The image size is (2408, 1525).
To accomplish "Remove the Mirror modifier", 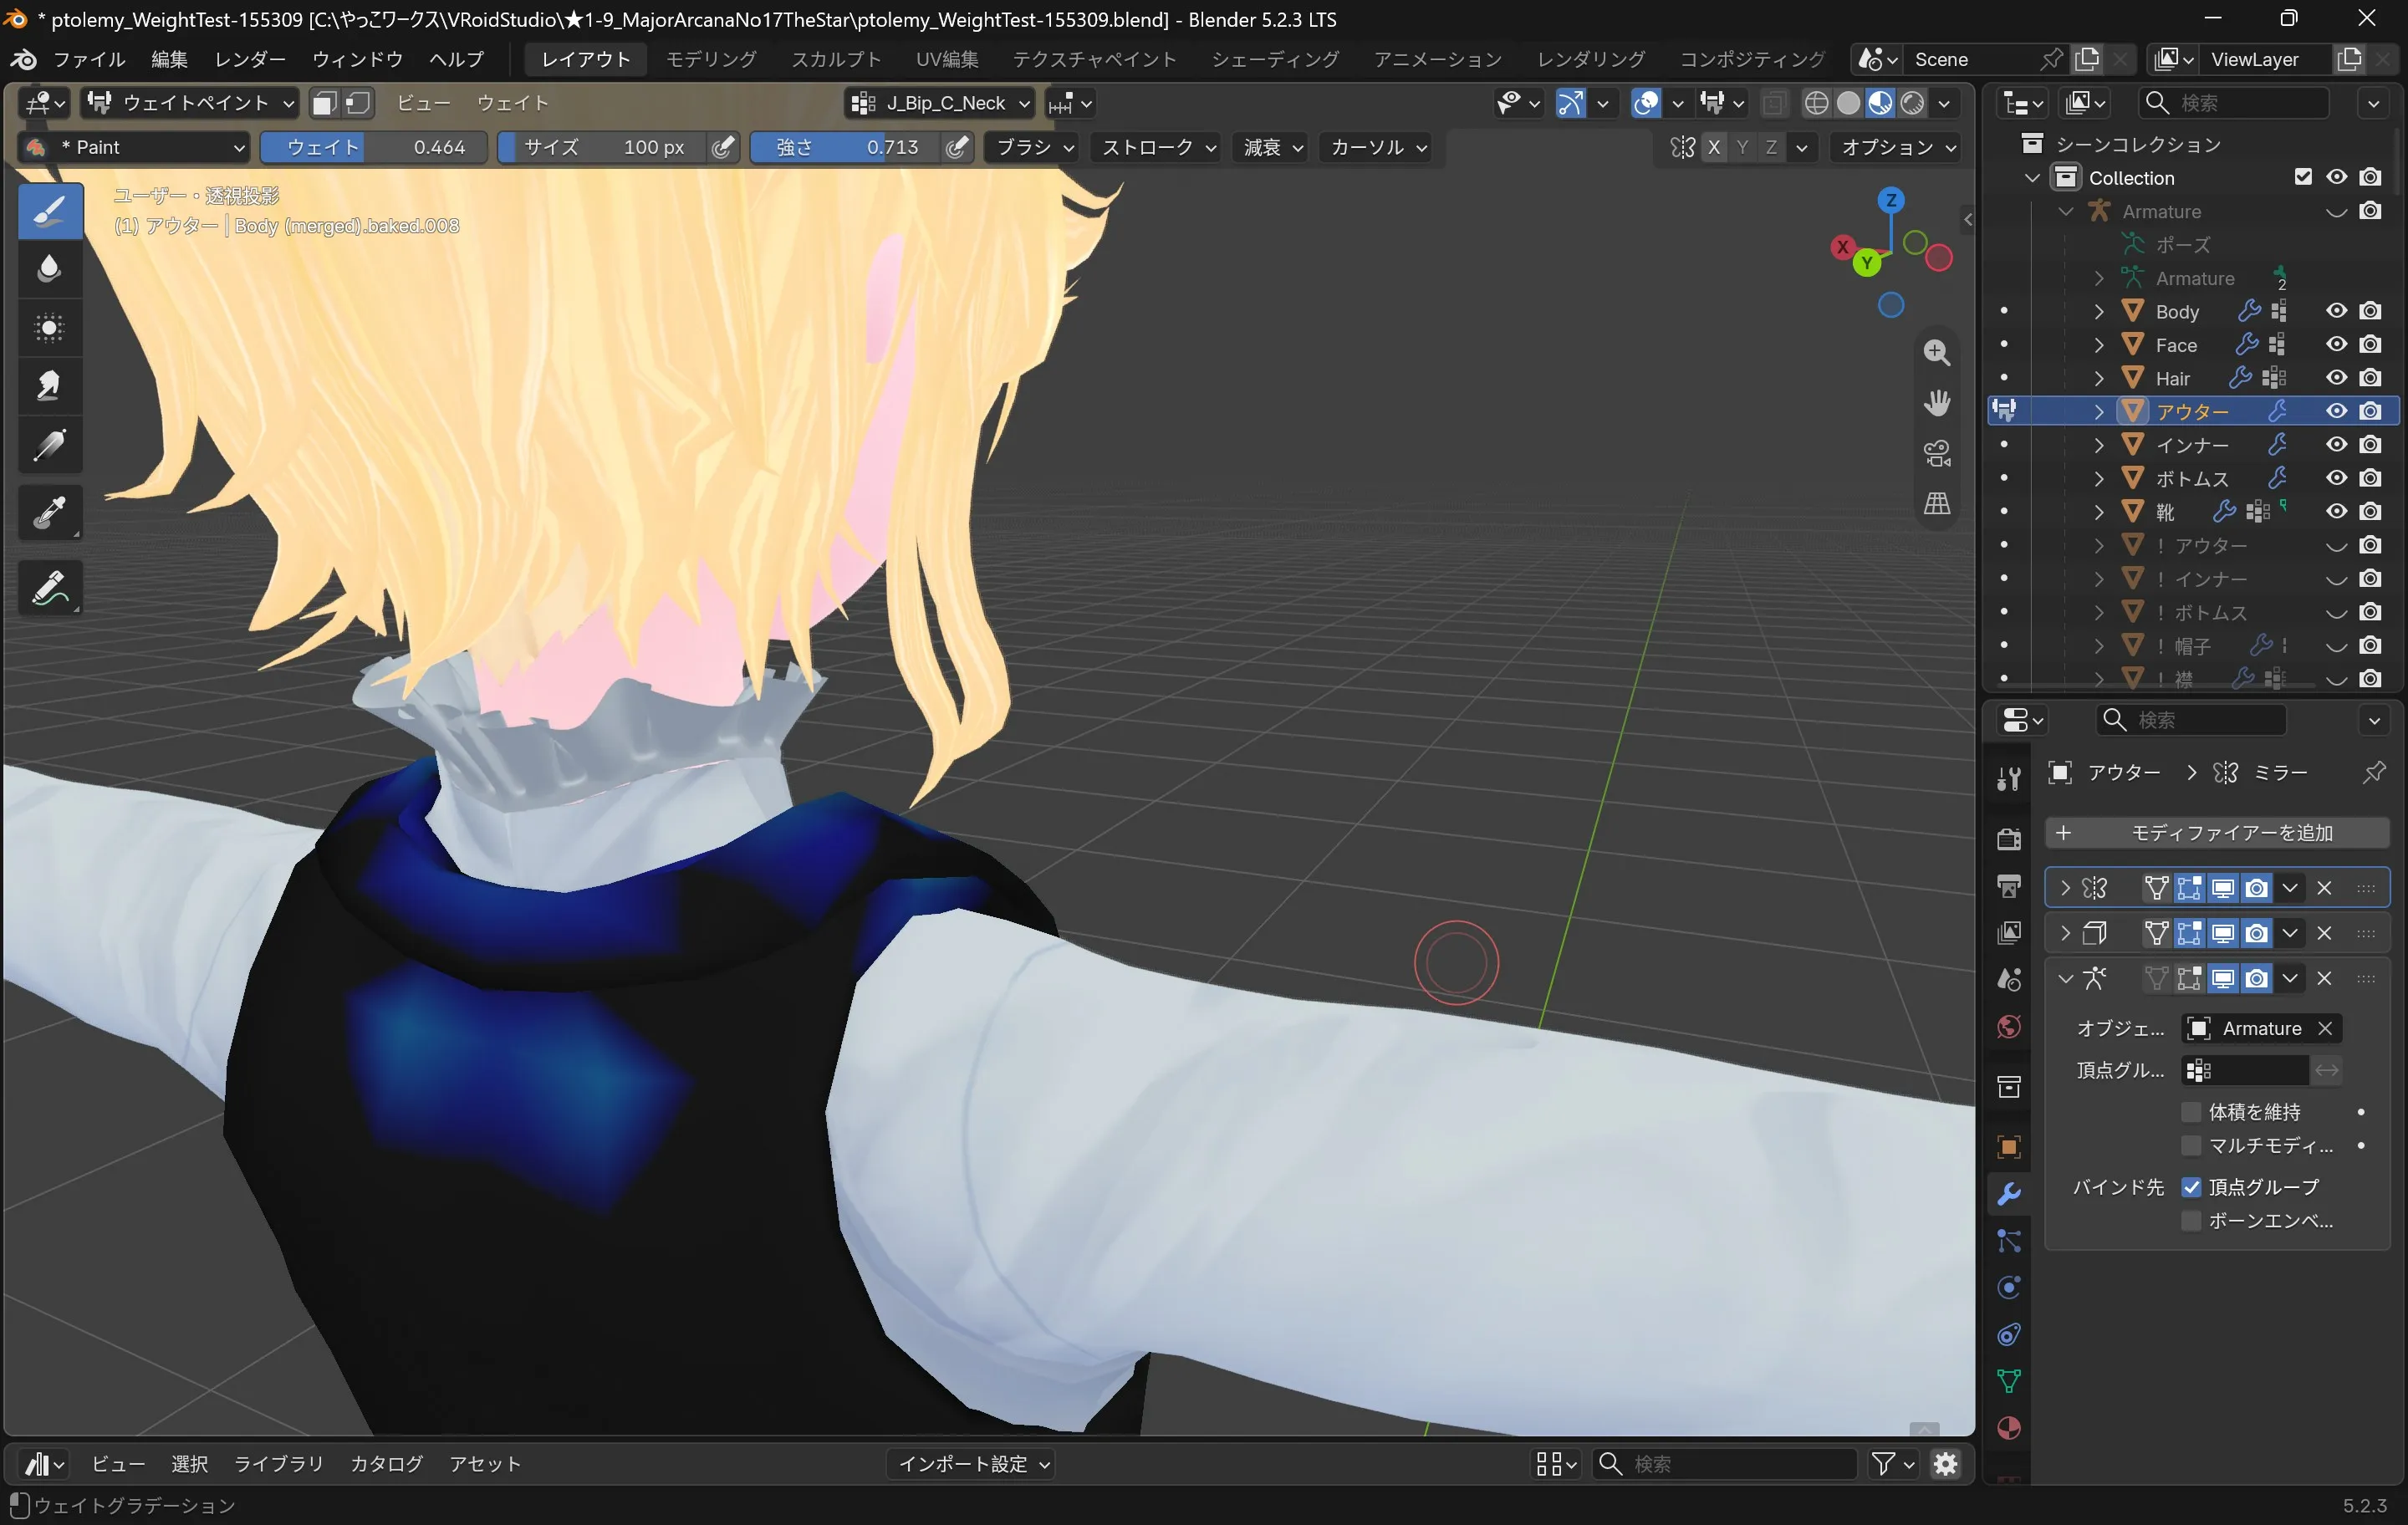I will pyautogui.click(x=2324, y=888).
